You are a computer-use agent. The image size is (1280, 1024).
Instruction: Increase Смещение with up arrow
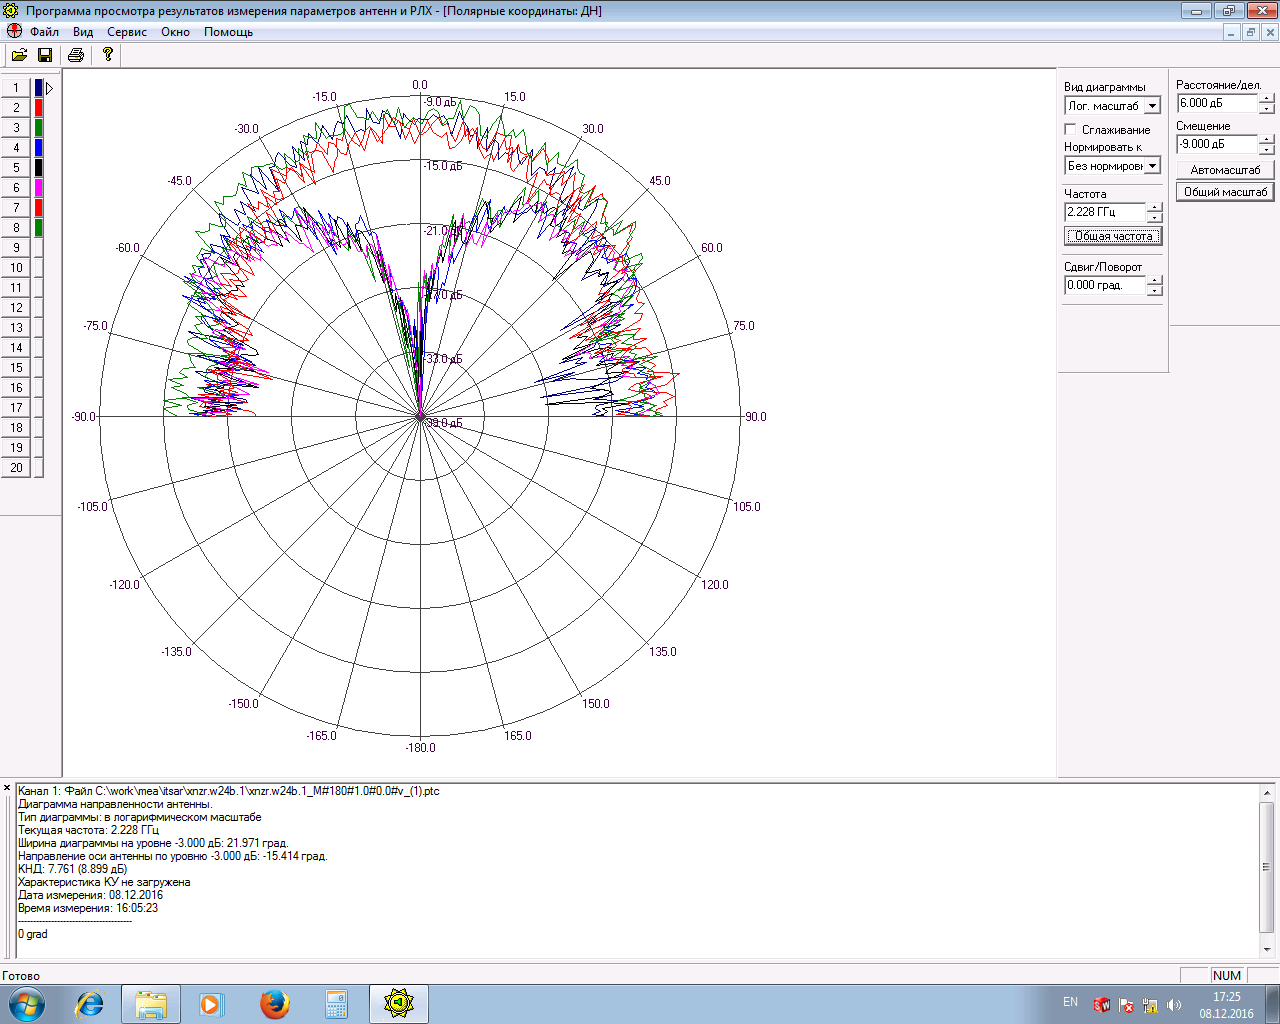1267,139
